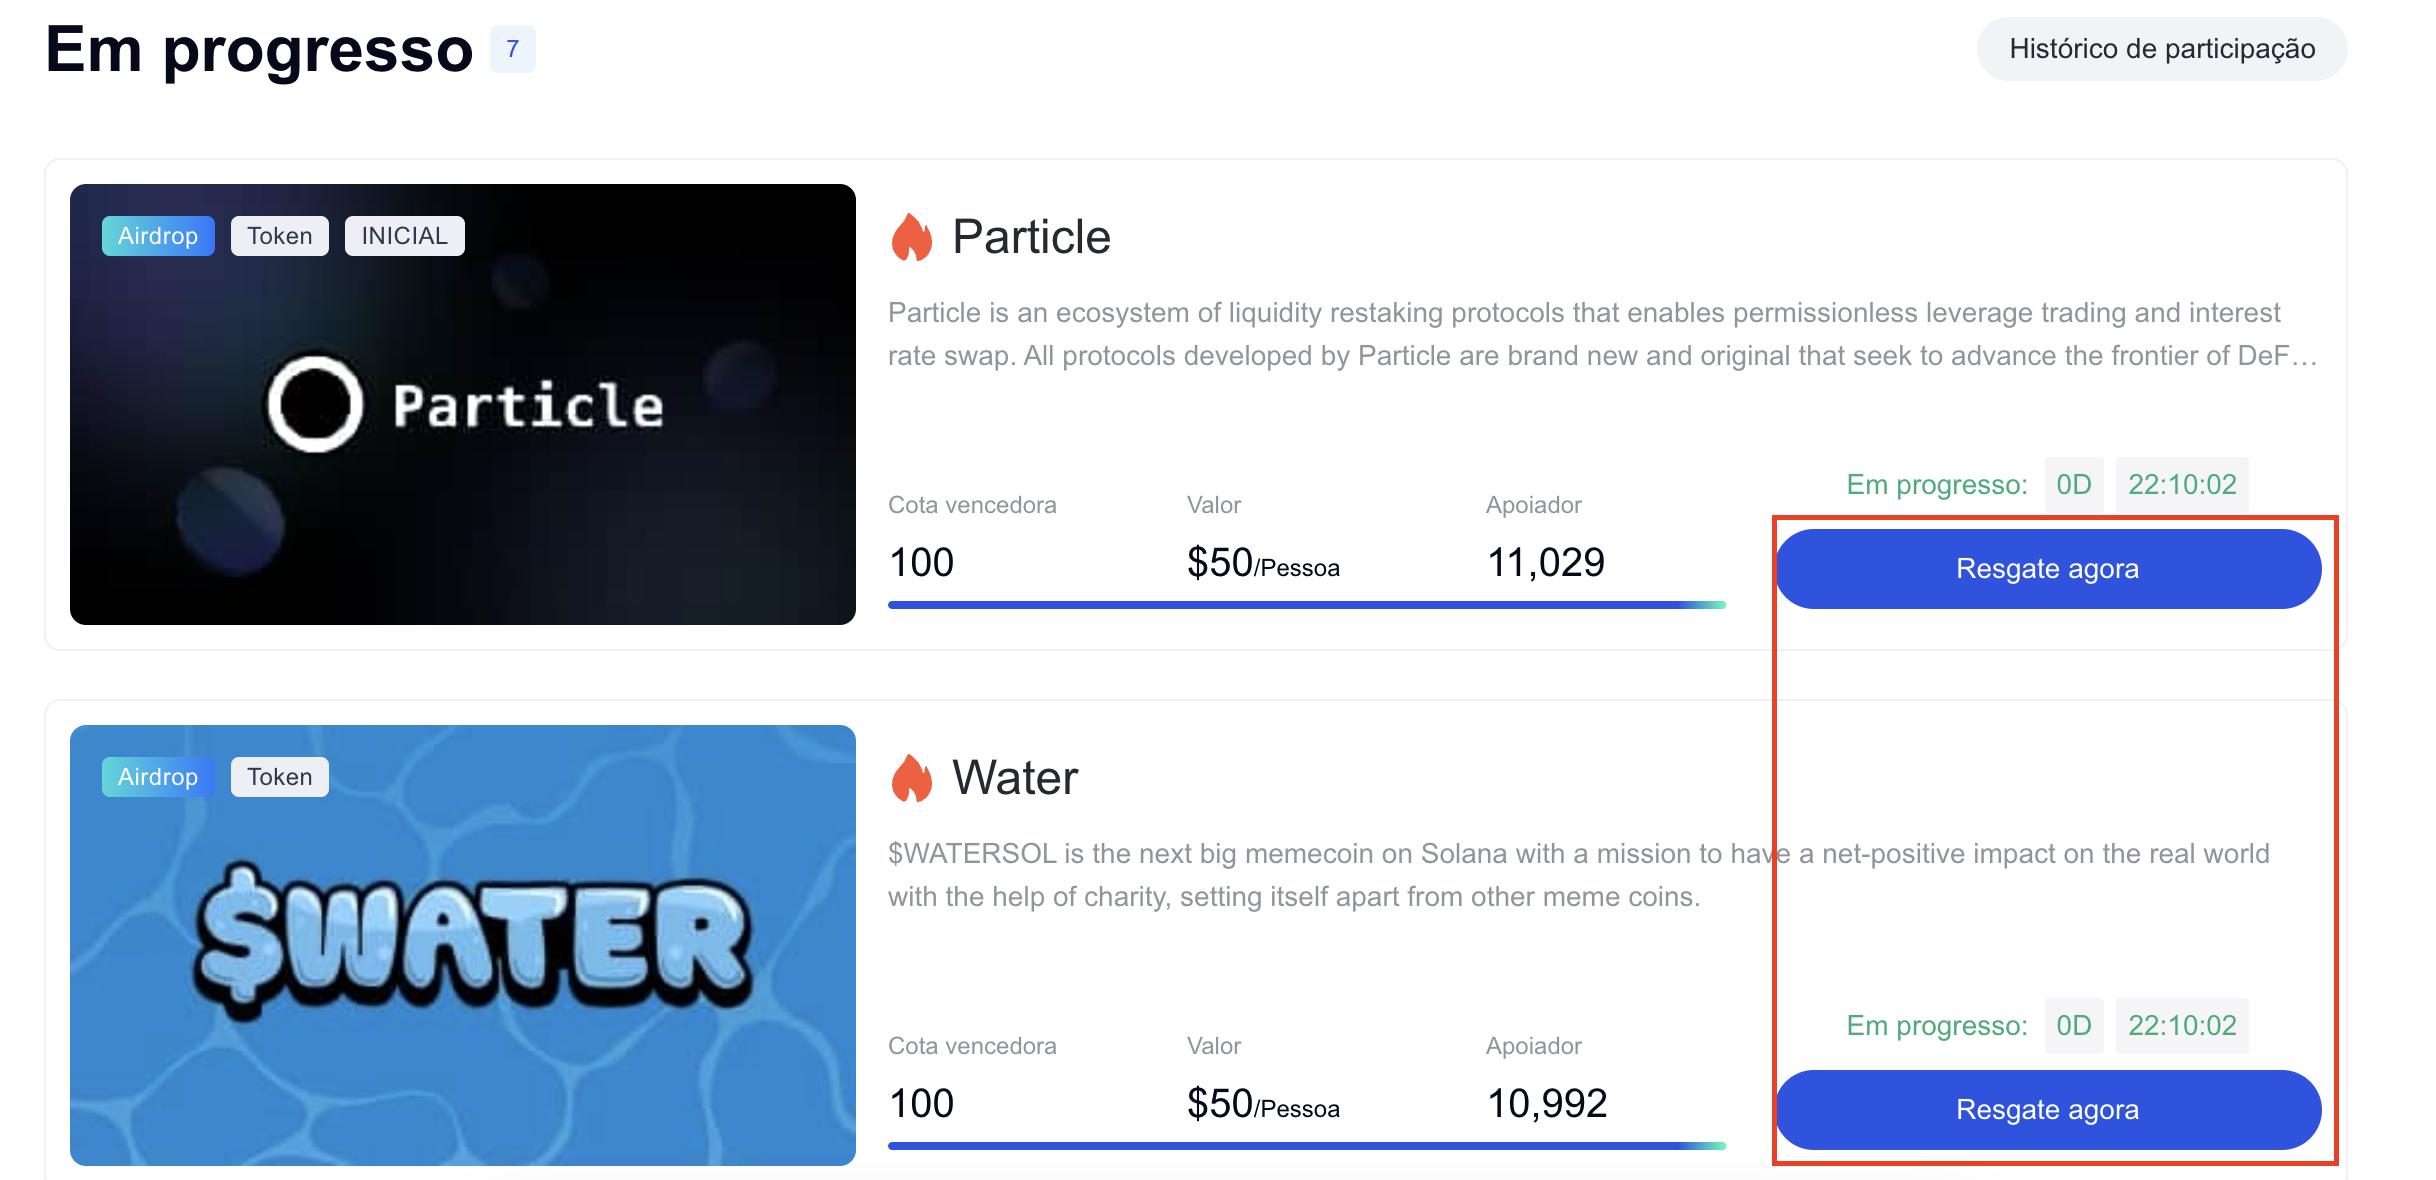Click the INICIAL tag on Particle banner
The image size is (2436, 1180).
pyautogui.click(x=404, y=236)
